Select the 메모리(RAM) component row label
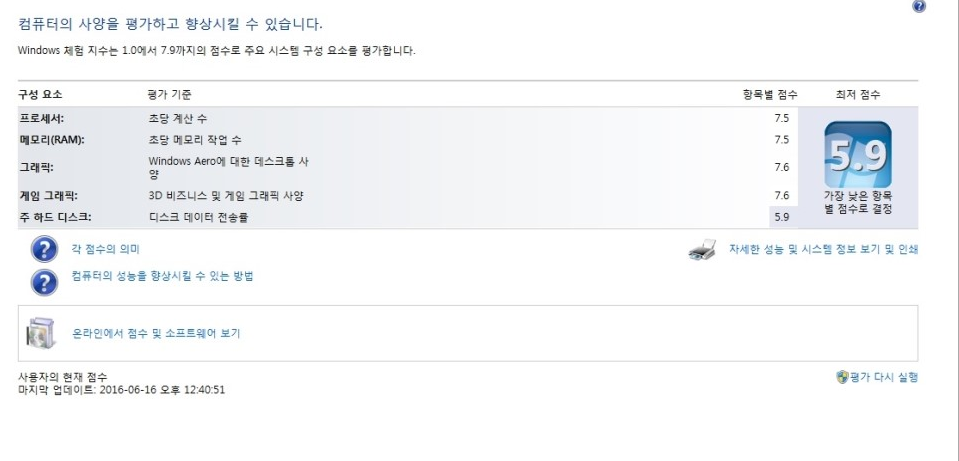 click(51, 139)
